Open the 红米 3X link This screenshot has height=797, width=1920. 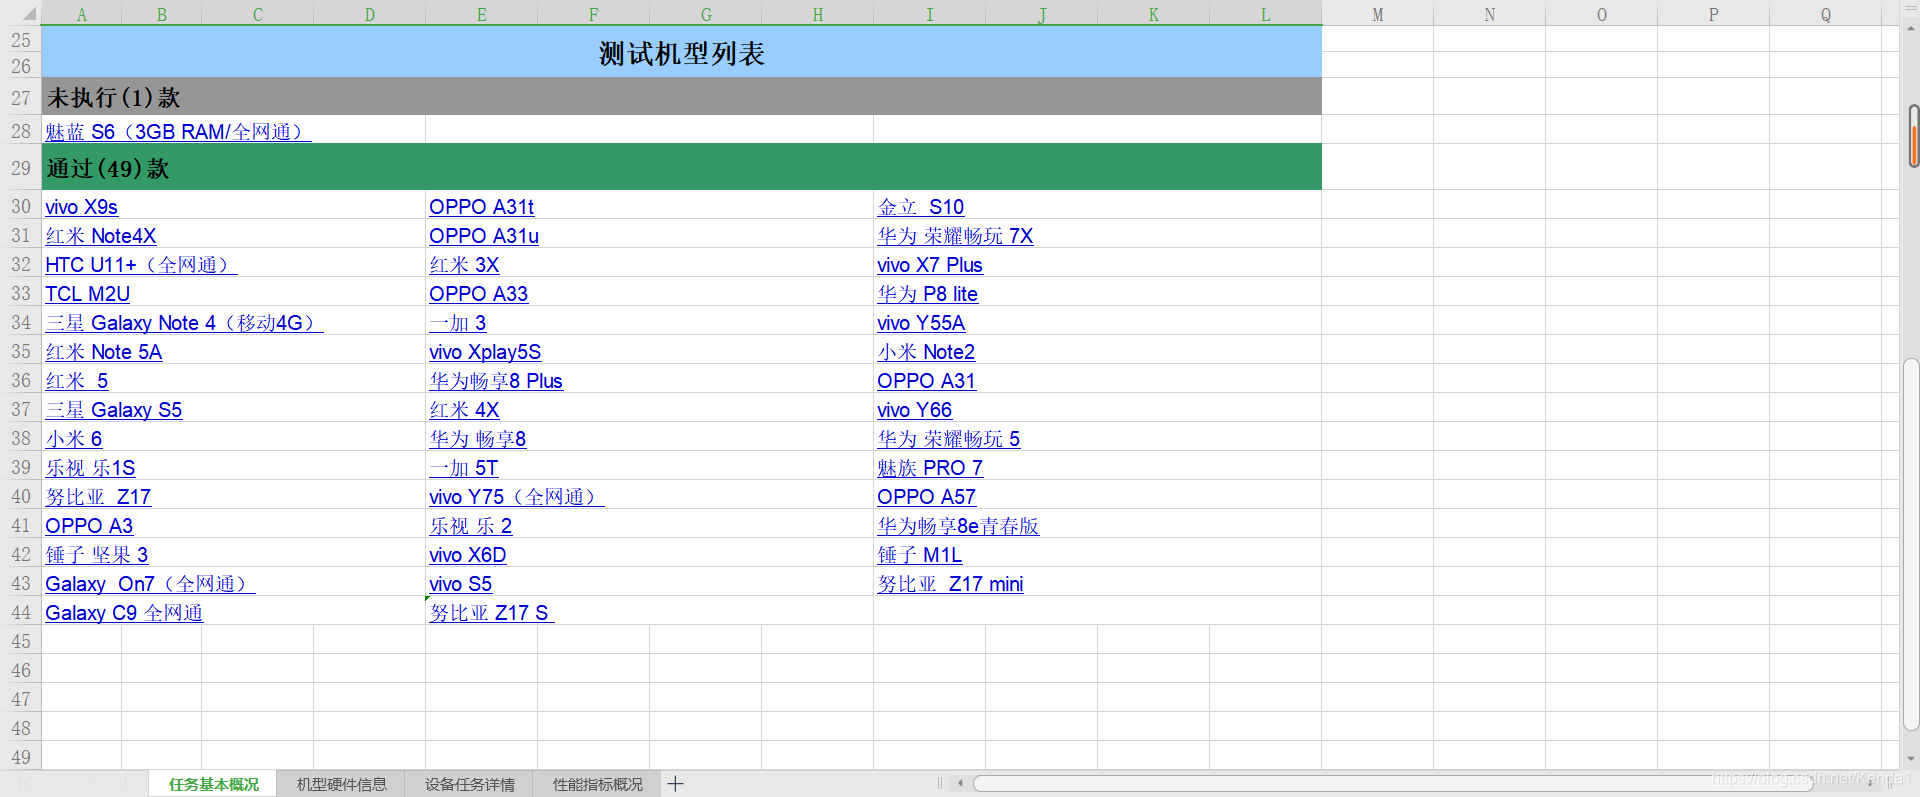click(464, 265)
